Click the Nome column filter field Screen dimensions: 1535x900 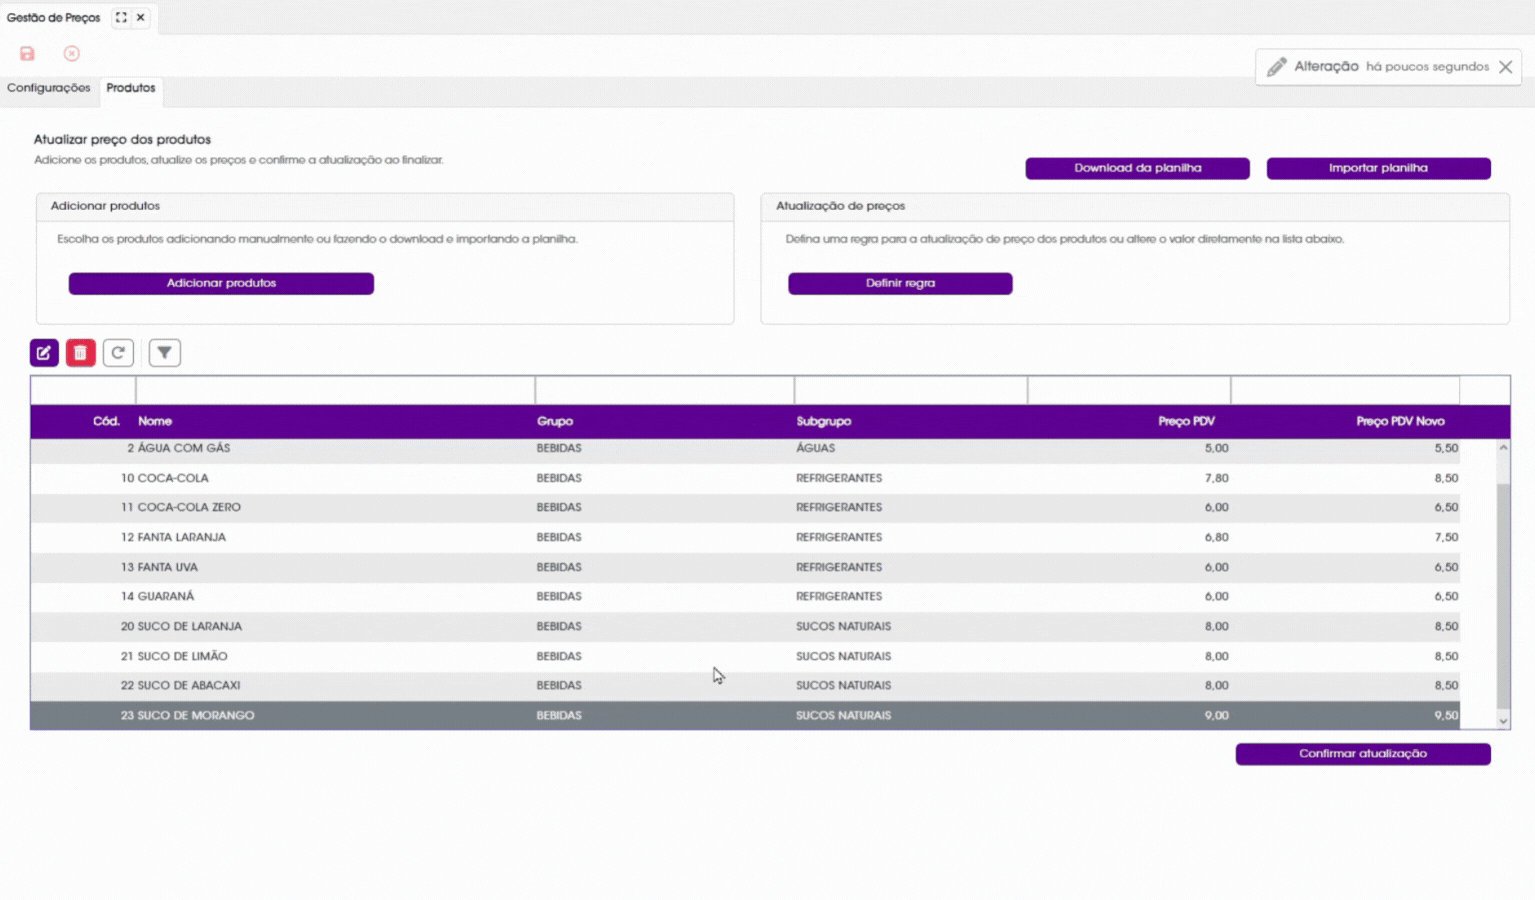tap(335, 390)
